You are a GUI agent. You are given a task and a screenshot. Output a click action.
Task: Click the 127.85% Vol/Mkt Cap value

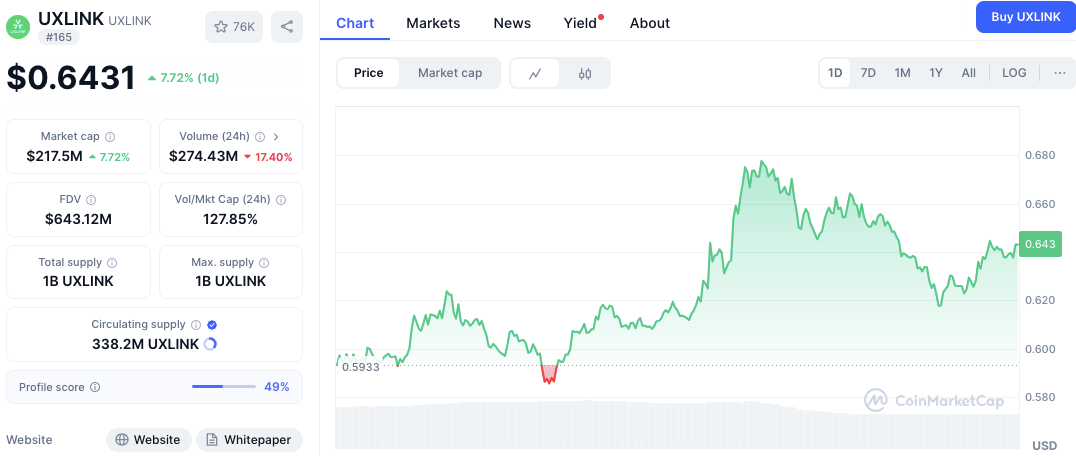[x=231, y=219]
